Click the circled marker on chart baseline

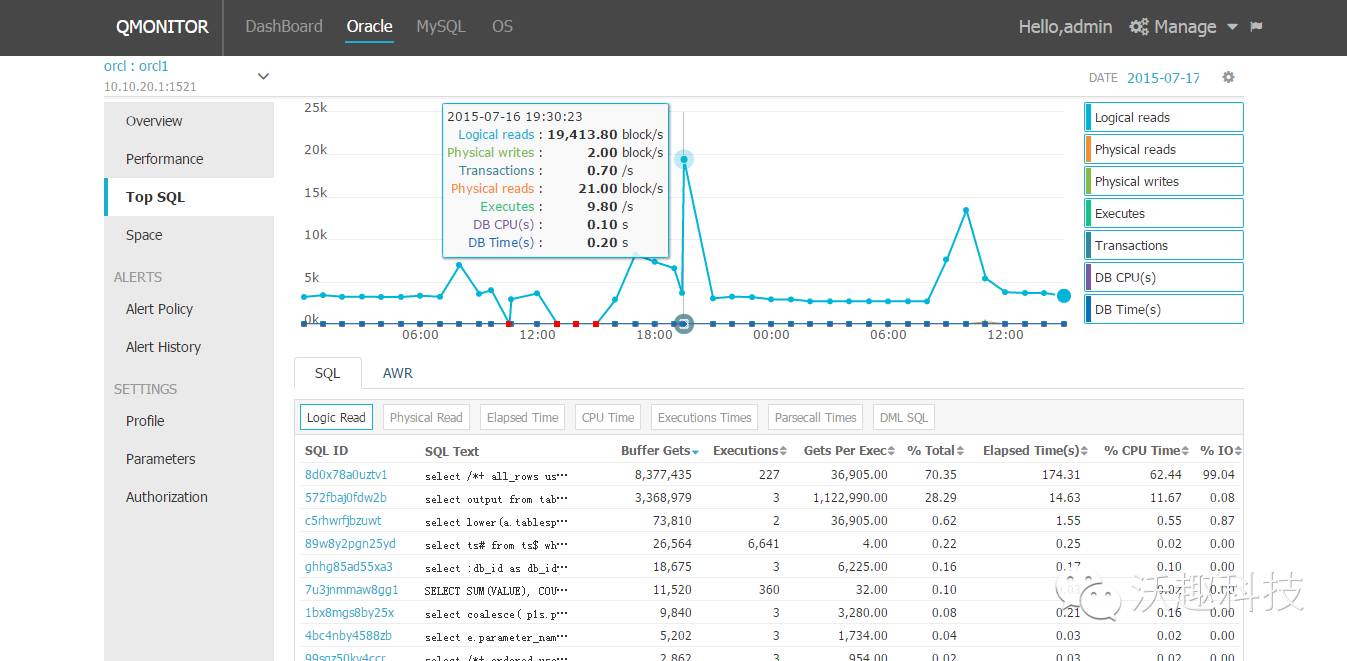(684, 324)
